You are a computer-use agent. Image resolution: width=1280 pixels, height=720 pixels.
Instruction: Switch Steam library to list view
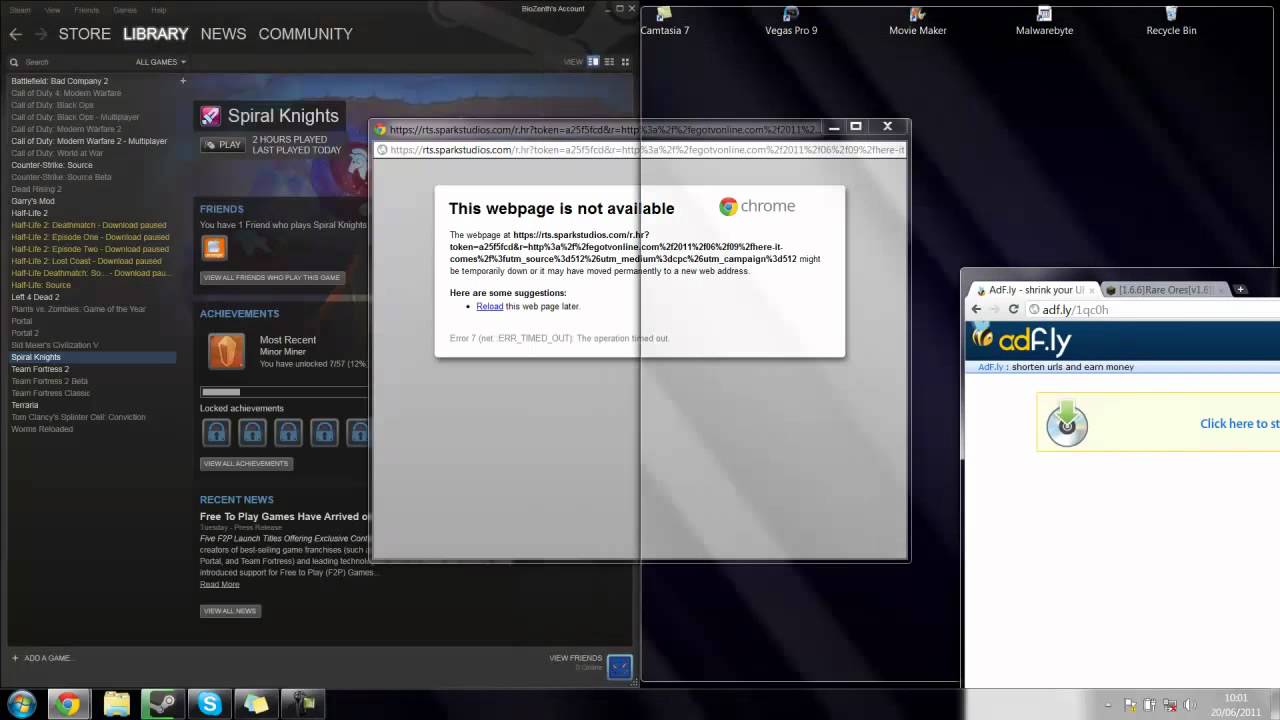click(609, 62)
